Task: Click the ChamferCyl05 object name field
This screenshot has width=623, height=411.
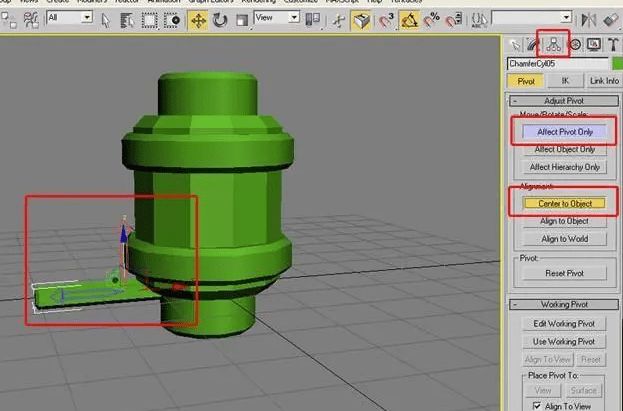Action: tap(558, 64)
